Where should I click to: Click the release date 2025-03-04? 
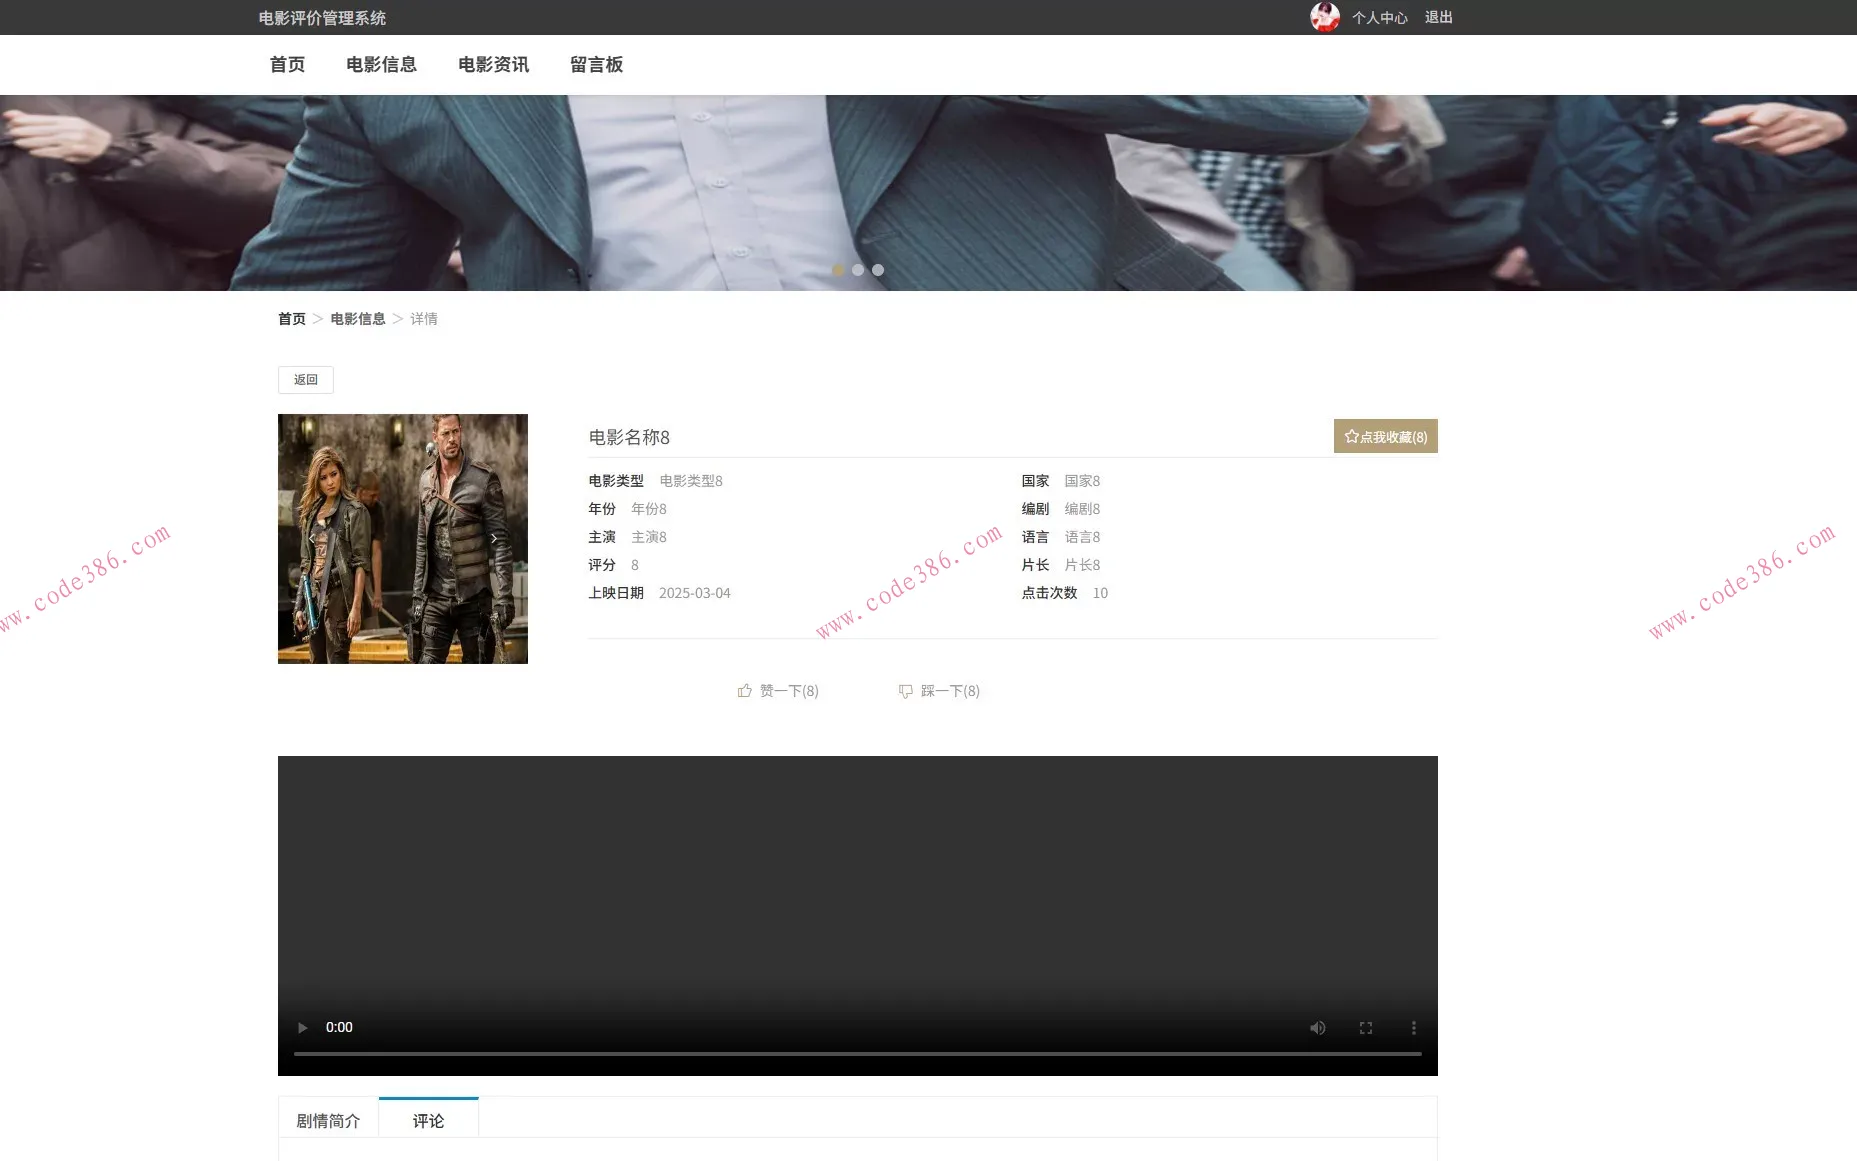pos(695,593)
